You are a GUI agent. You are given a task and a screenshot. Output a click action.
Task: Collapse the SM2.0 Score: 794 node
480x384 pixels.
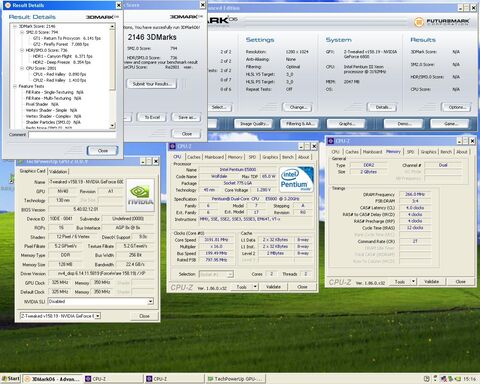tap(22, 32)
